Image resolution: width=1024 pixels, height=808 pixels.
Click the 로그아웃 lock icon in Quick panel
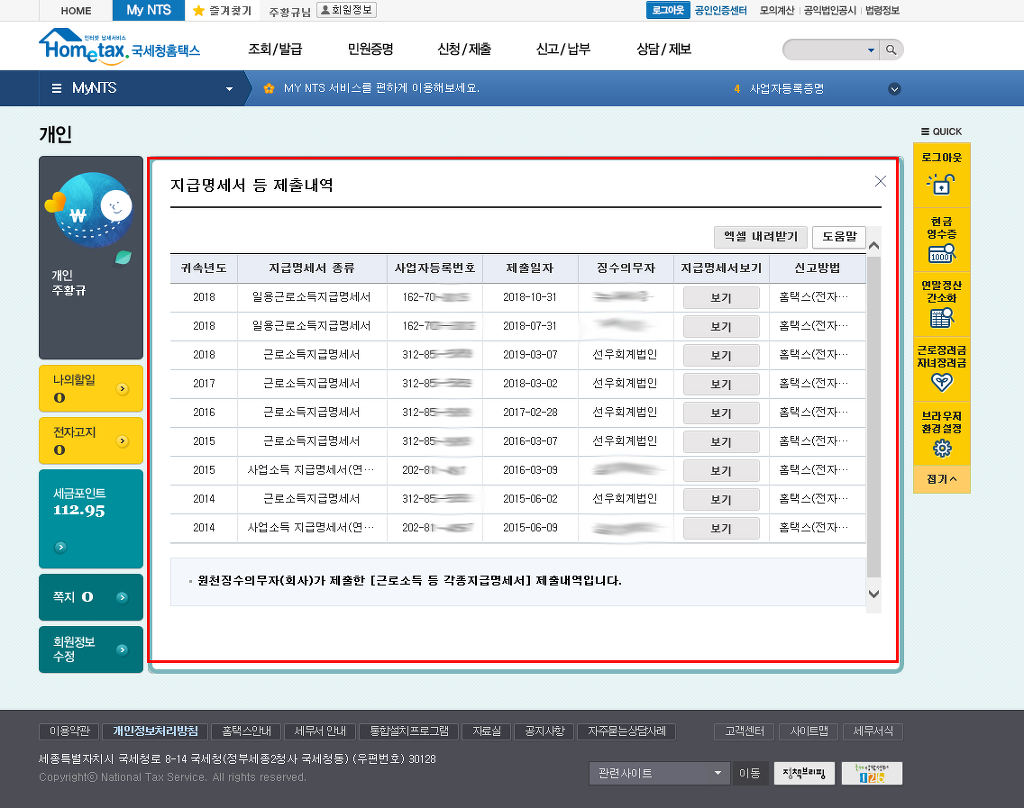pyautogui.click(x=941, y=184)
